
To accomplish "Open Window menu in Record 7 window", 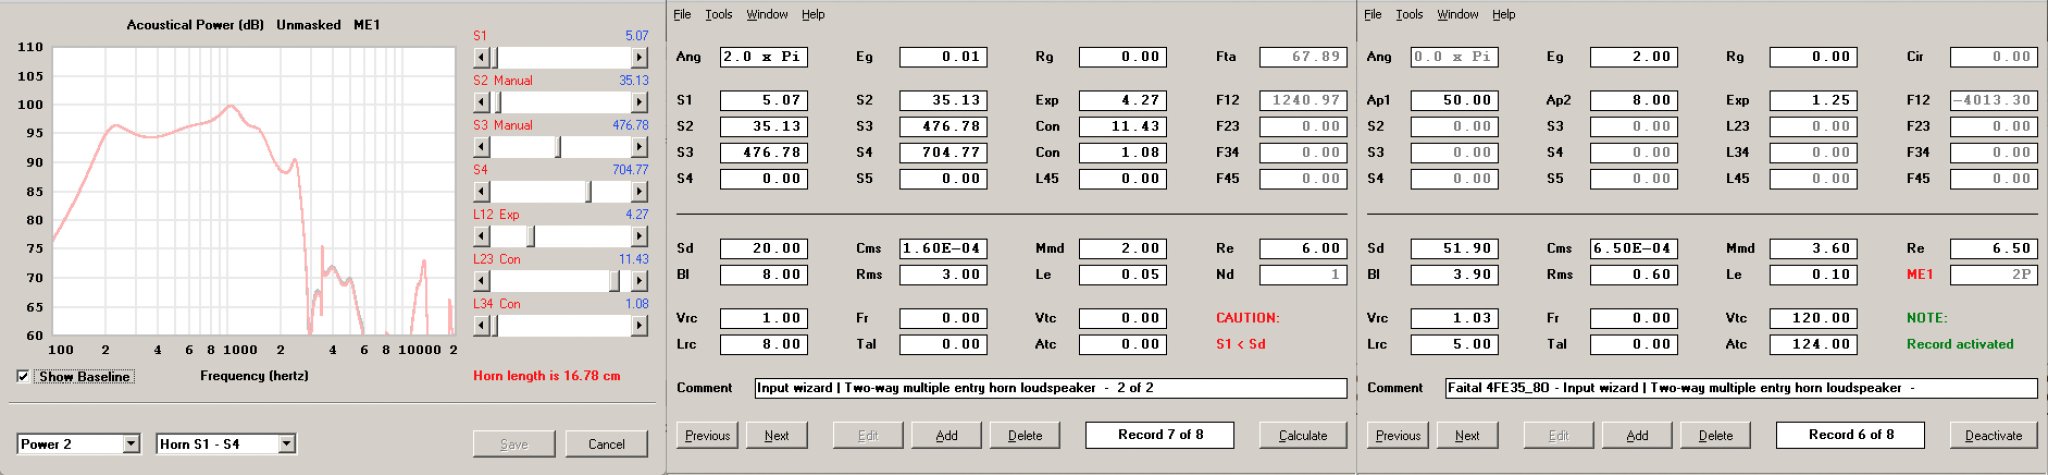I will pos(767,14).
